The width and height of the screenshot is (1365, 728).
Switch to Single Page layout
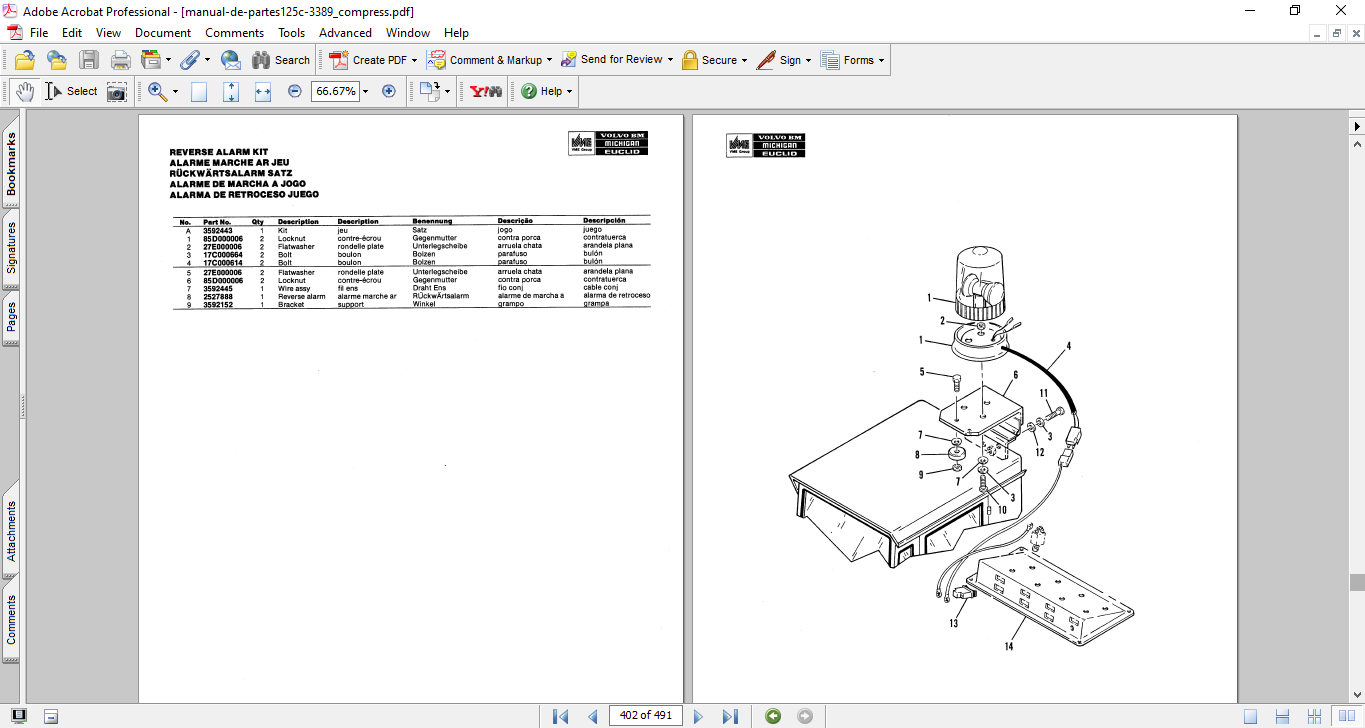click(1250, 716)
